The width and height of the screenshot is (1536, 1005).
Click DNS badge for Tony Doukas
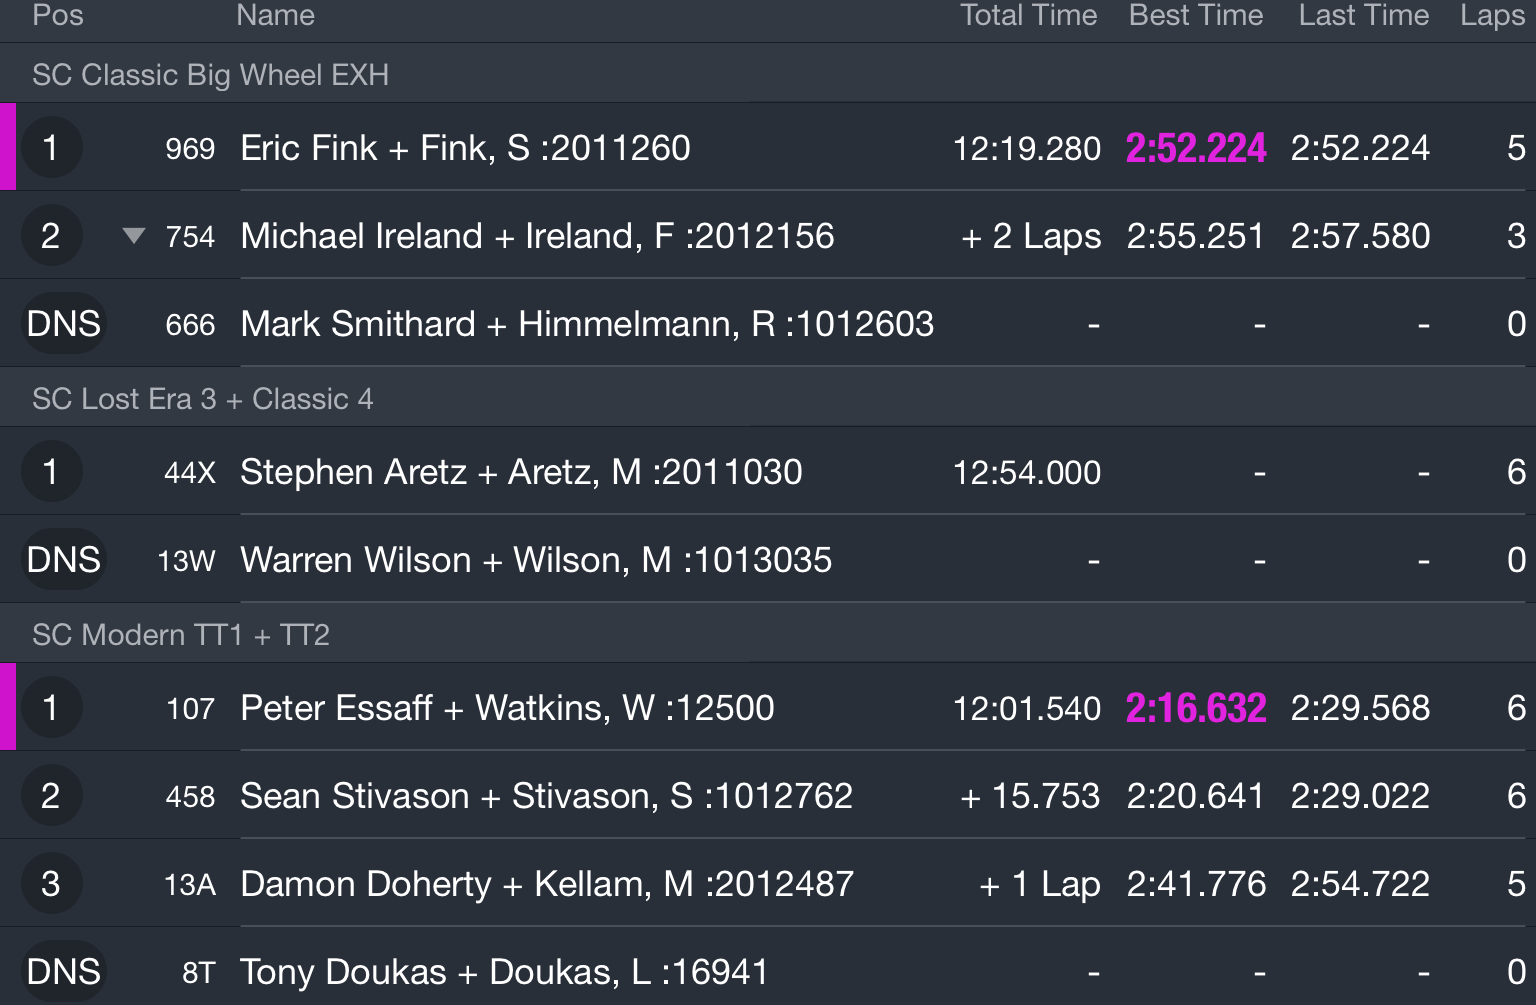pyautogui.click(x=64, y=972)
